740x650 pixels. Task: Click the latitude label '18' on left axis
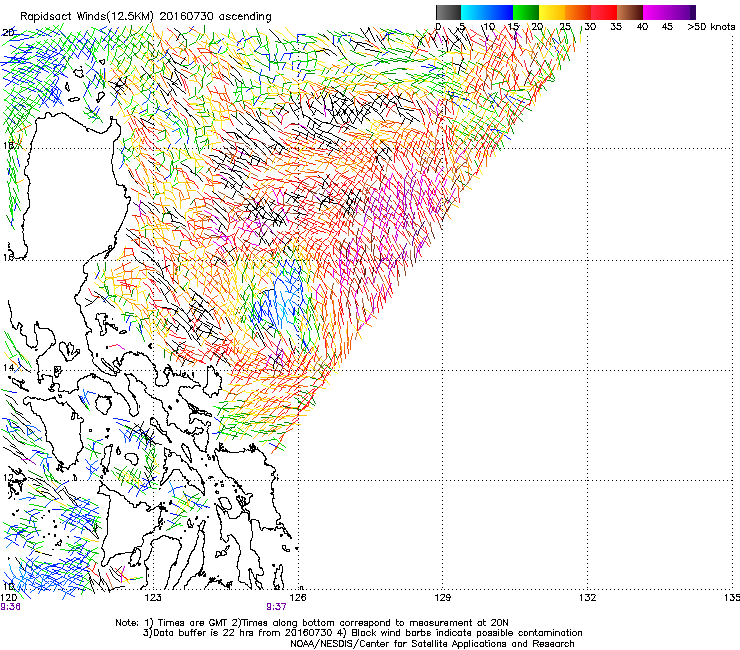[8, 145]
